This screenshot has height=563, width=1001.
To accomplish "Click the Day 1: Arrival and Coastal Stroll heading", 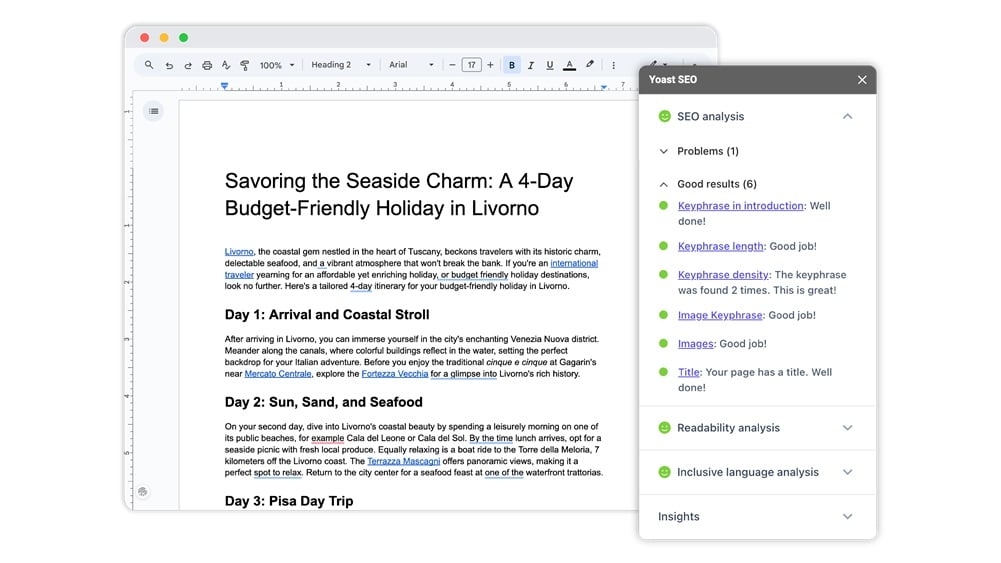I will click(327, 315).
